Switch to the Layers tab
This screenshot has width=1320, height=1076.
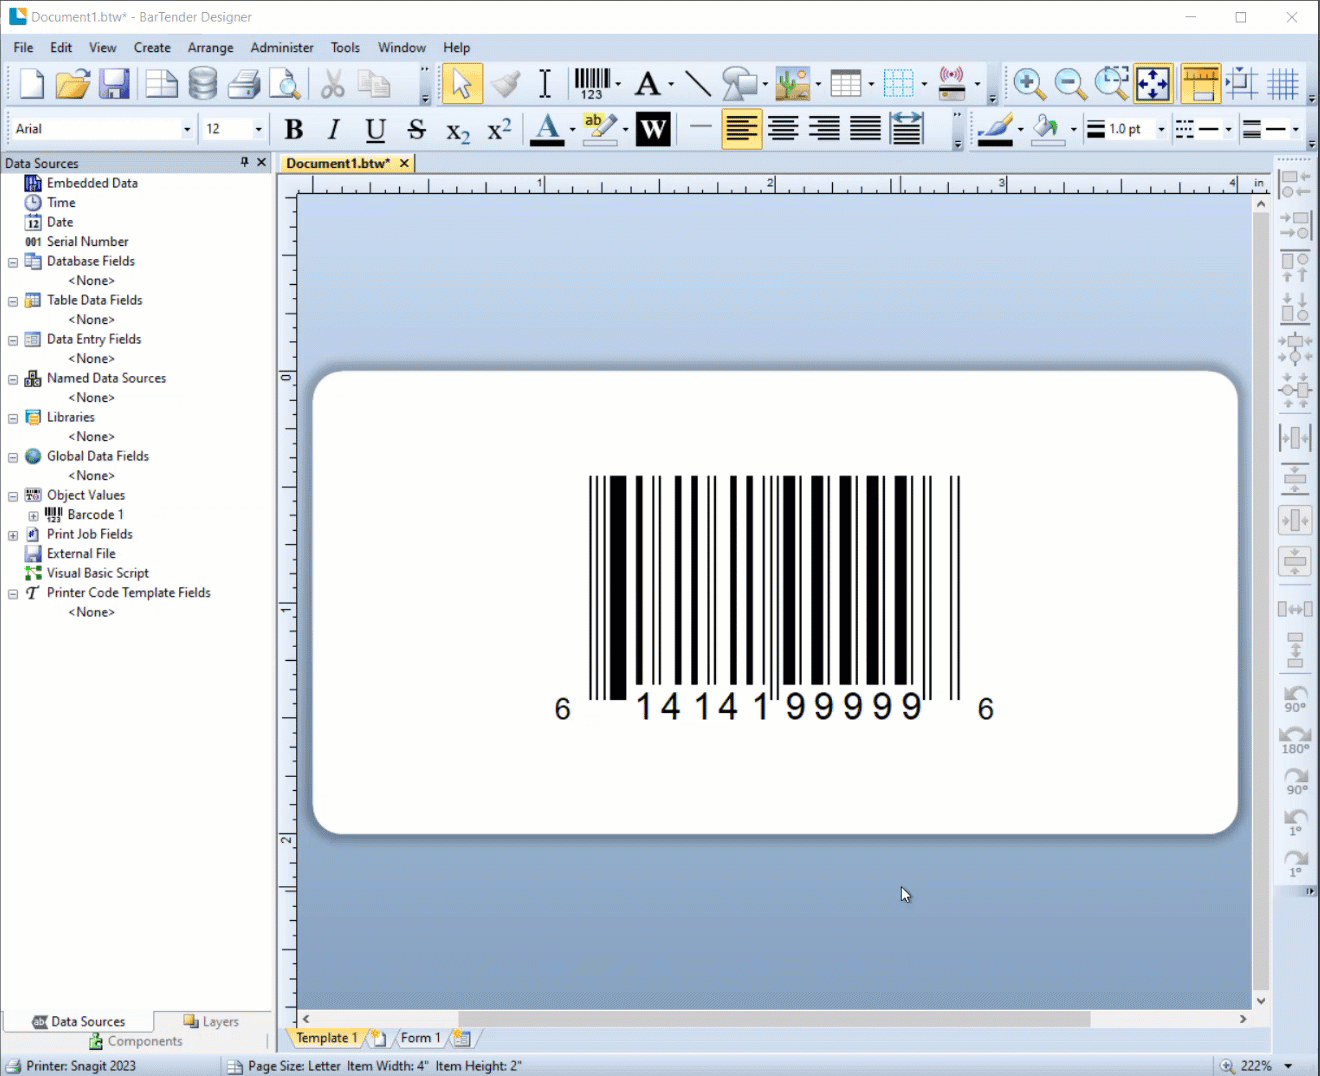click(x=211, y=1021)
